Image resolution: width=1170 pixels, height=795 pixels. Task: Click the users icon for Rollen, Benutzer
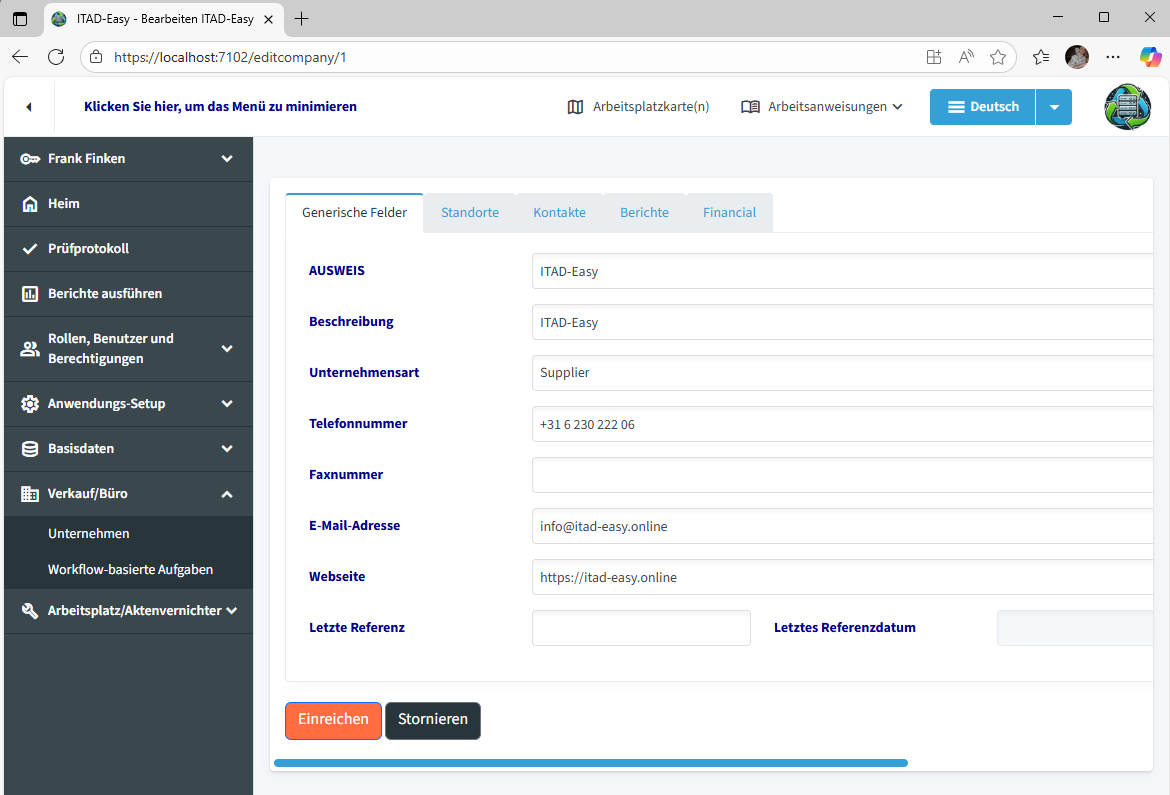(30, 349)
